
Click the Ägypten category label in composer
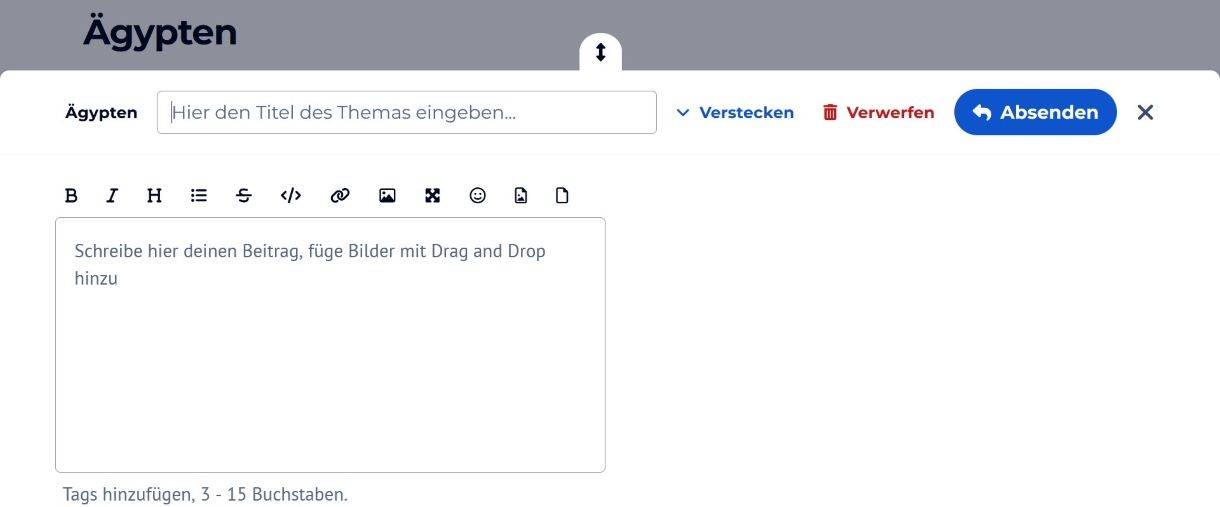click(101, 113)
